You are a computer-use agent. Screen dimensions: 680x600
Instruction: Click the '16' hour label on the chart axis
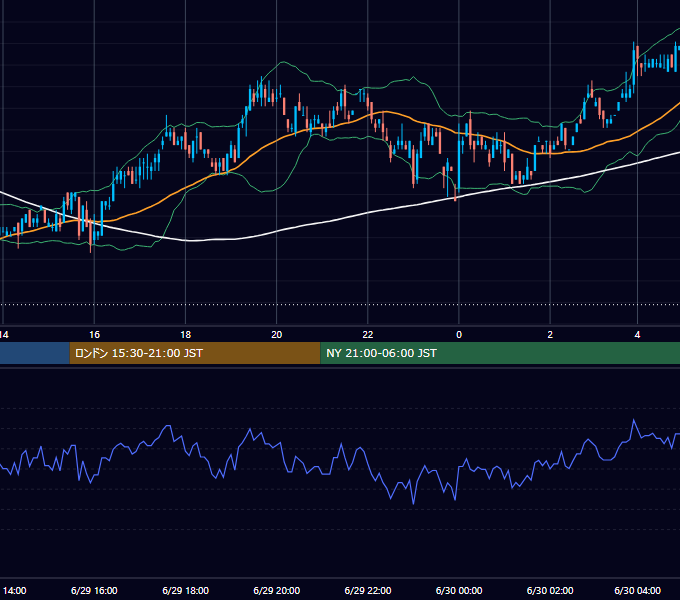[95, 335]
